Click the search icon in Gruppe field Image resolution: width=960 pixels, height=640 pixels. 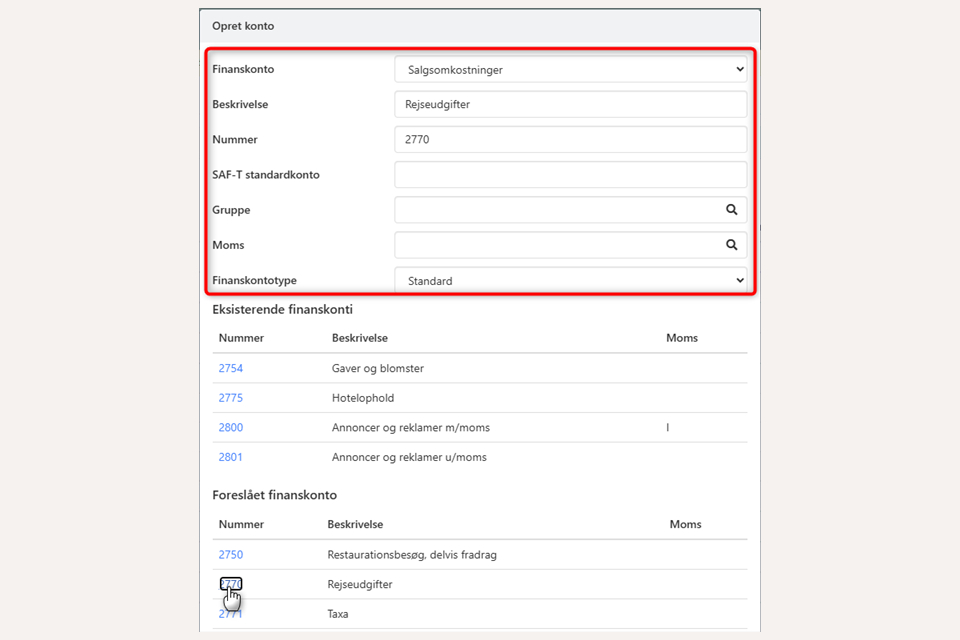[731, 210]
